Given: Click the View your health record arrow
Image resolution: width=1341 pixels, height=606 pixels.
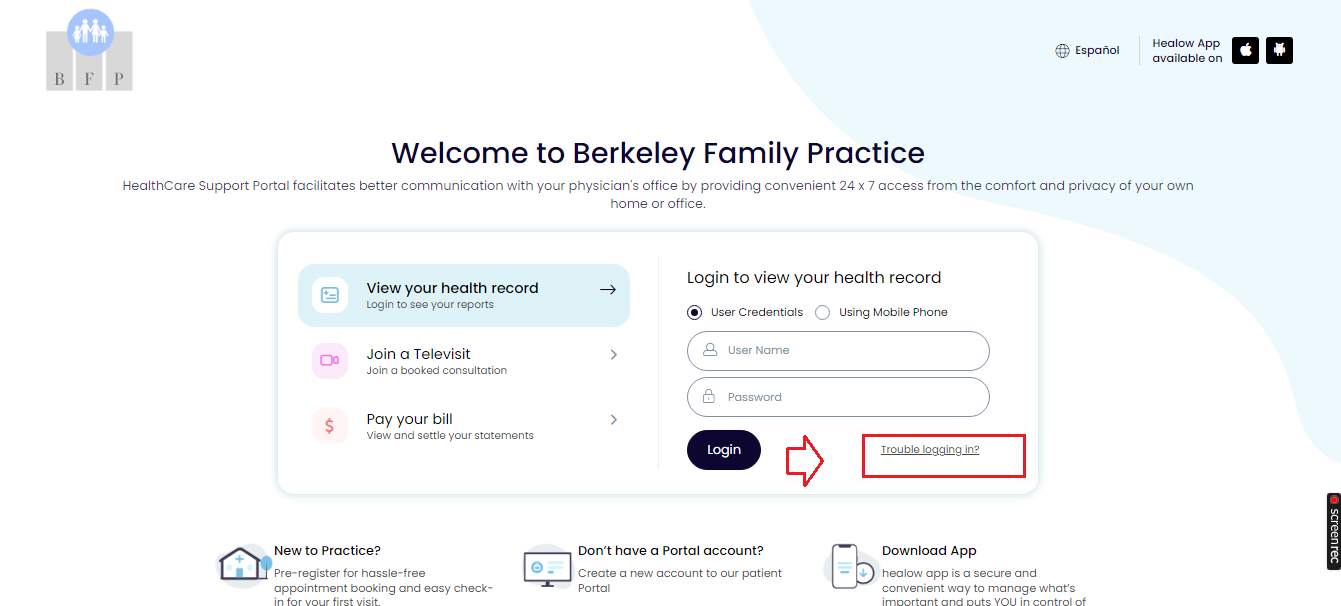Looking at the screenshot, I should (607, 289).
